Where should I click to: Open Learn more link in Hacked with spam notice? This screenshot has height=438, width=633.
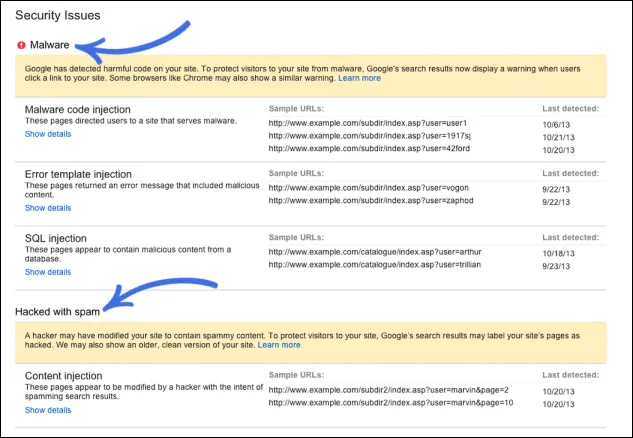click(279, 345)
